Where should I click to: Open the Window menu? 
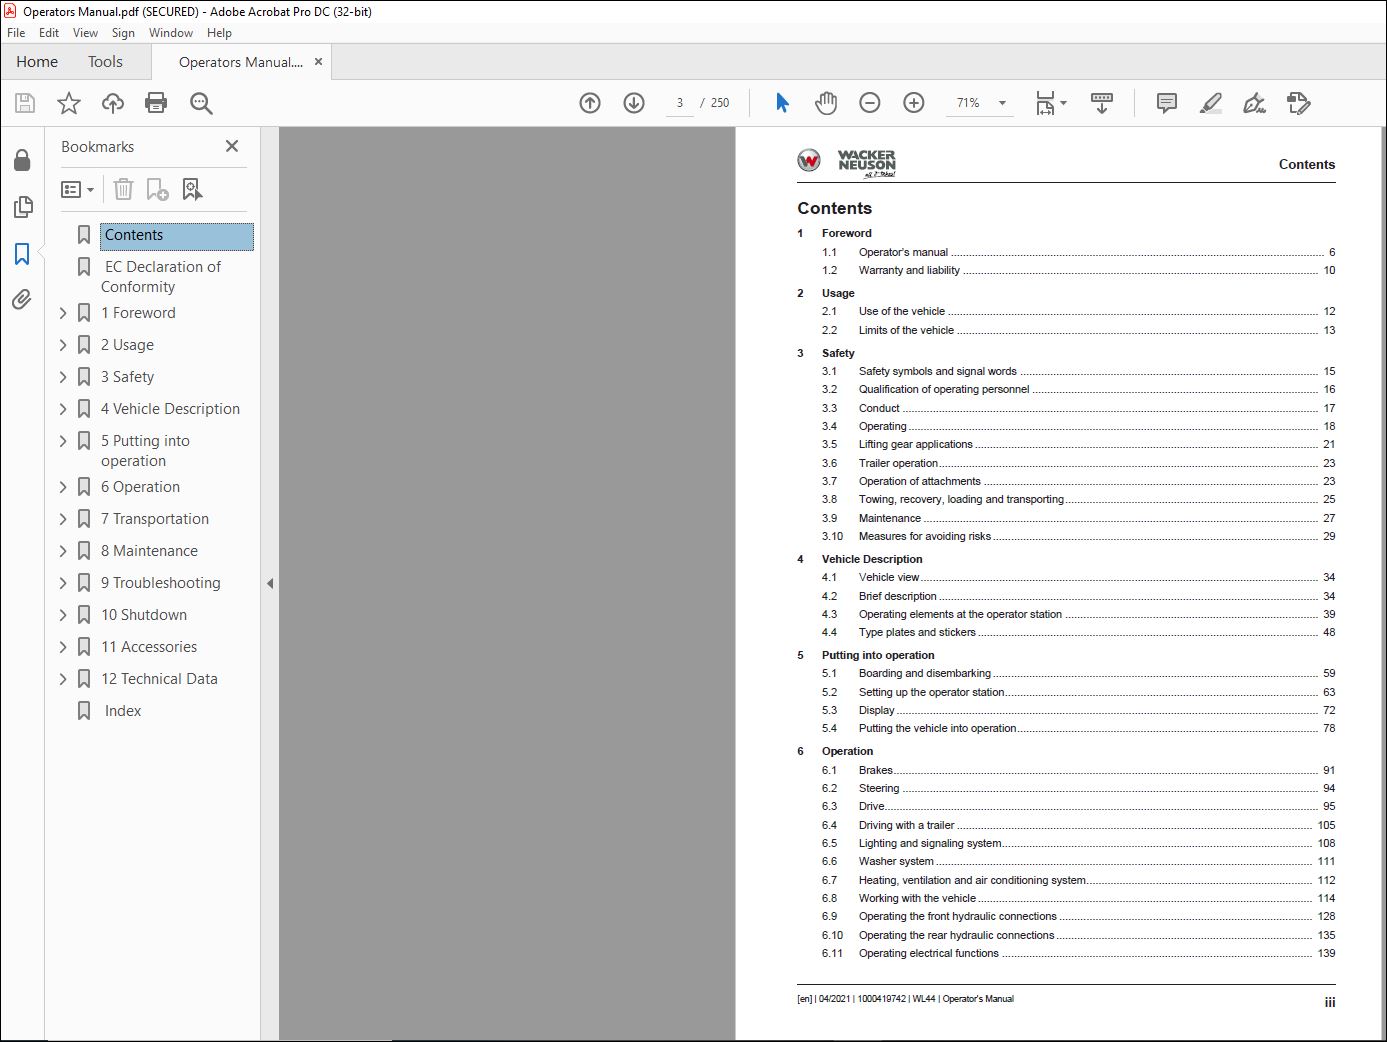pyautogui.click(x=171, y=33)
